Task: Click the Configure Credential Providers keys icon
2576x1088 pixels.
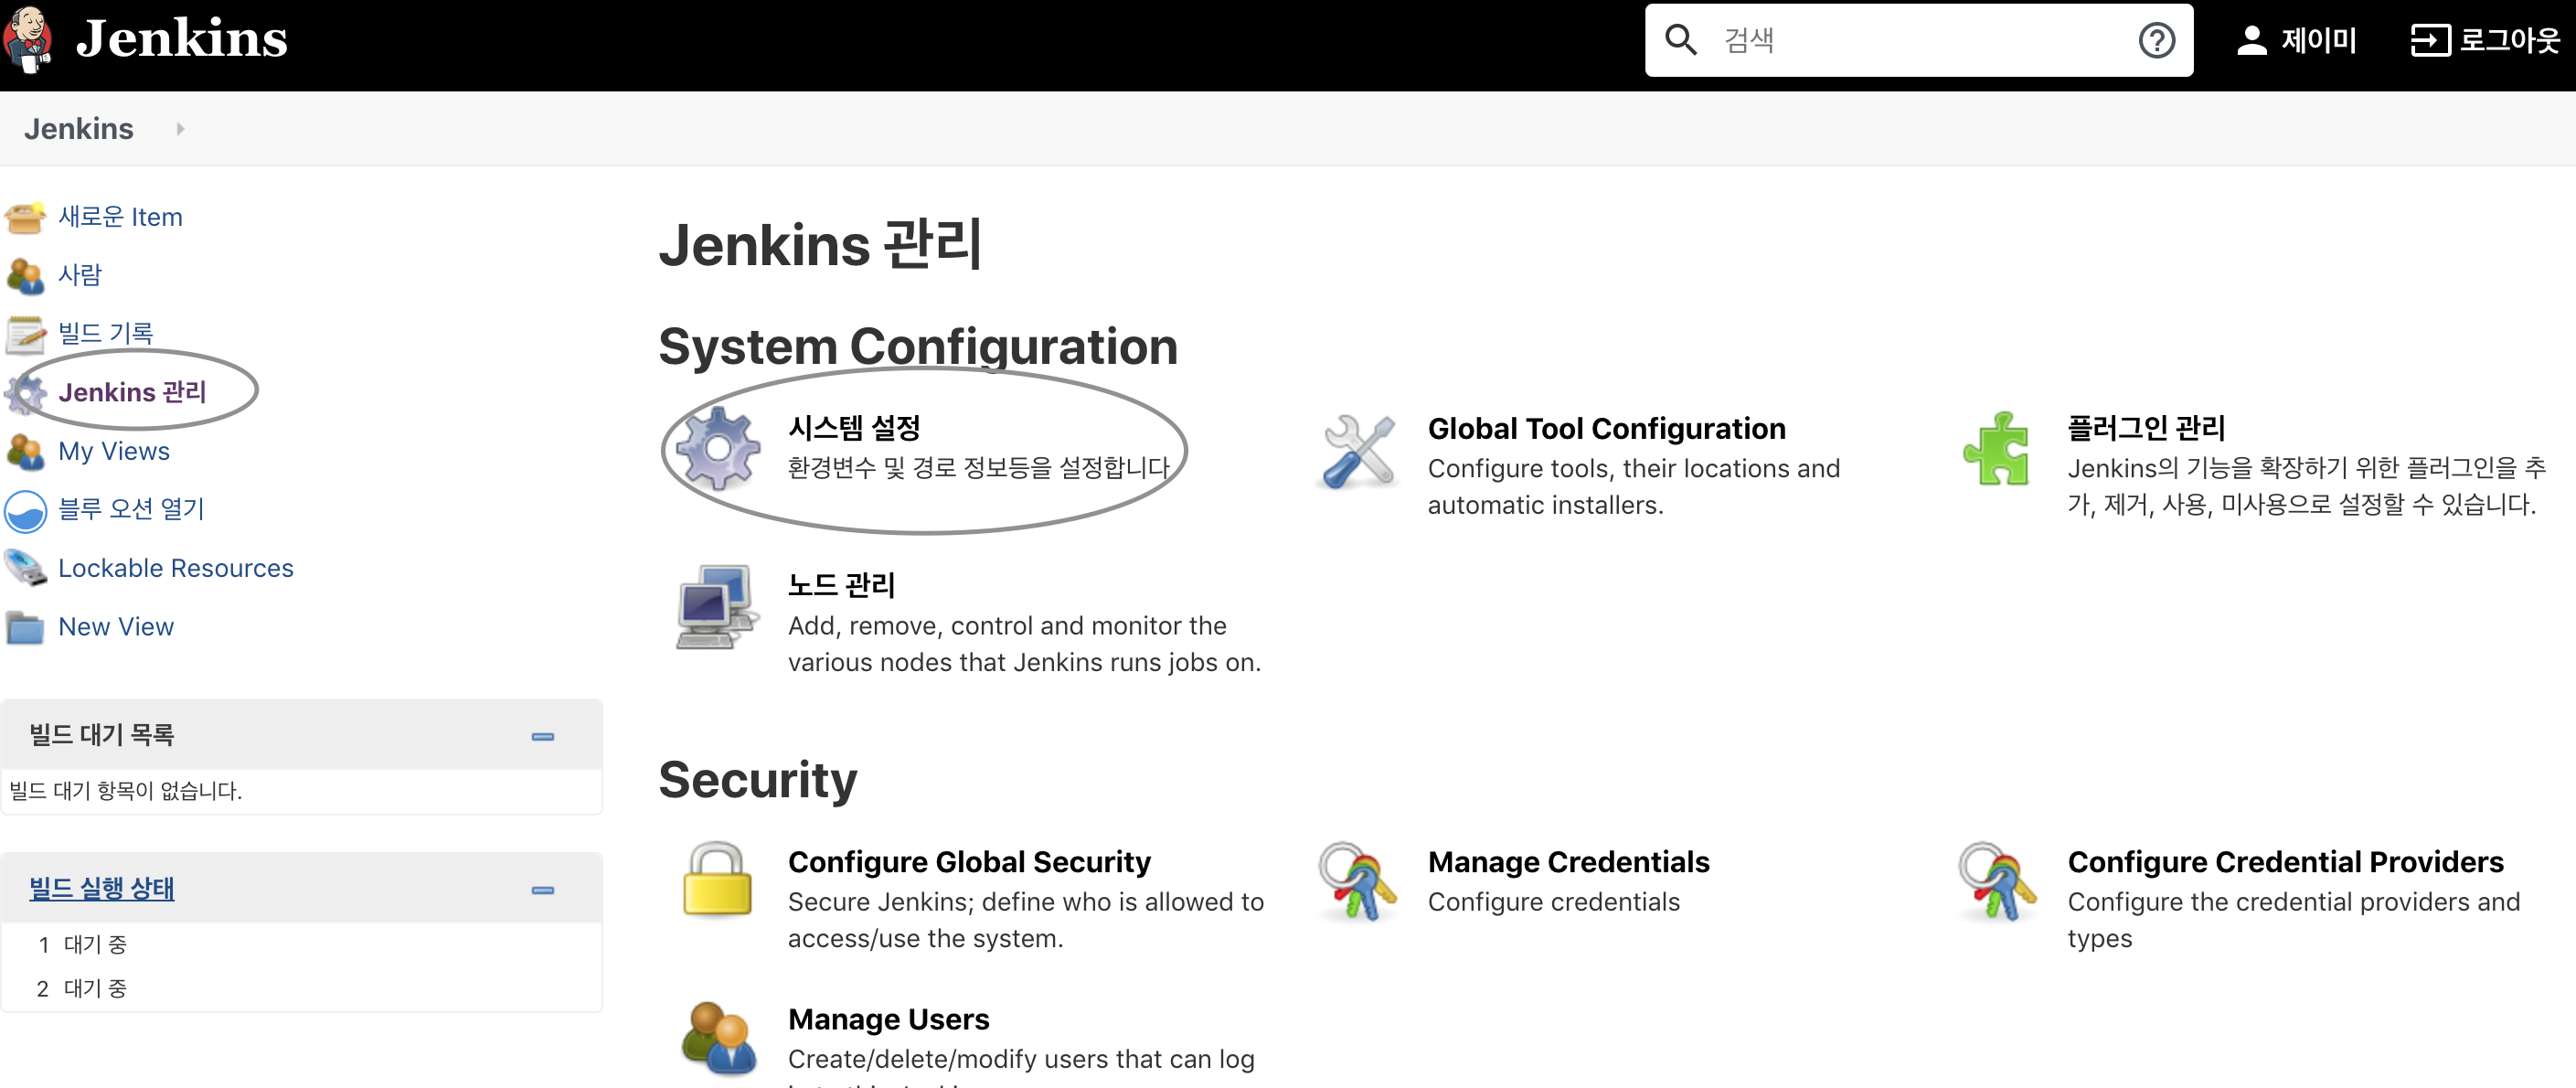Action: (x=1996, y=881)
